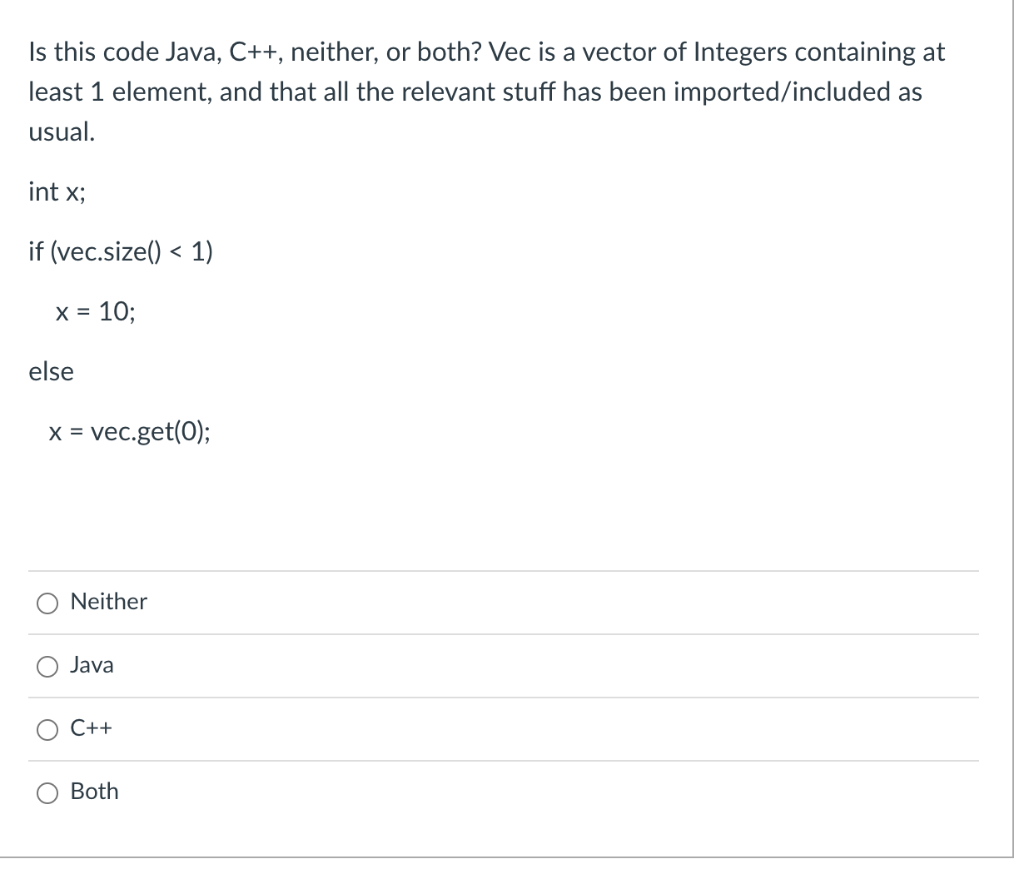The width and height of the screenshot is (1024, 869).
Task: Click the C++ option label text
Action: pos(93,730)
